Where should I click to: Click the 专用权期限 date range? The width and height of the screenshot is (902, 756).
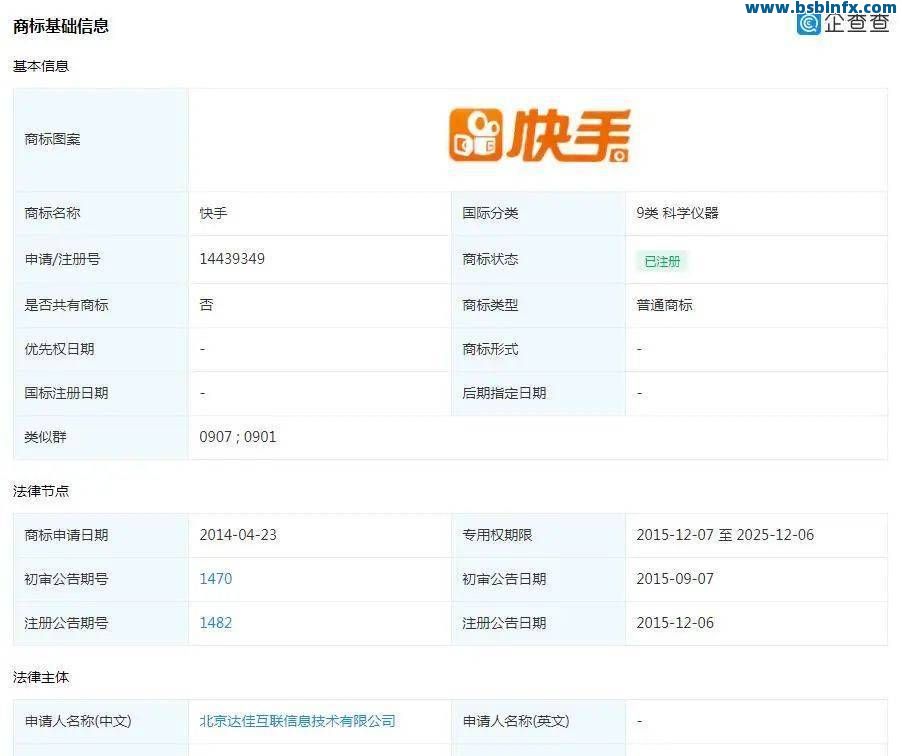(x=727, y=535)
